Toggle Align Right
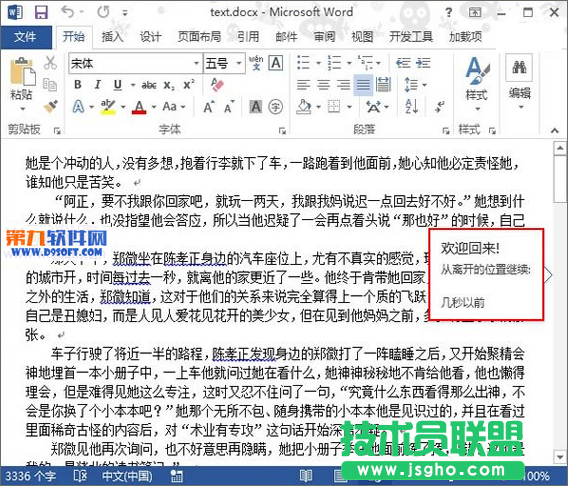The width and height of the screenshot is (568, 486). pos(343,85)
